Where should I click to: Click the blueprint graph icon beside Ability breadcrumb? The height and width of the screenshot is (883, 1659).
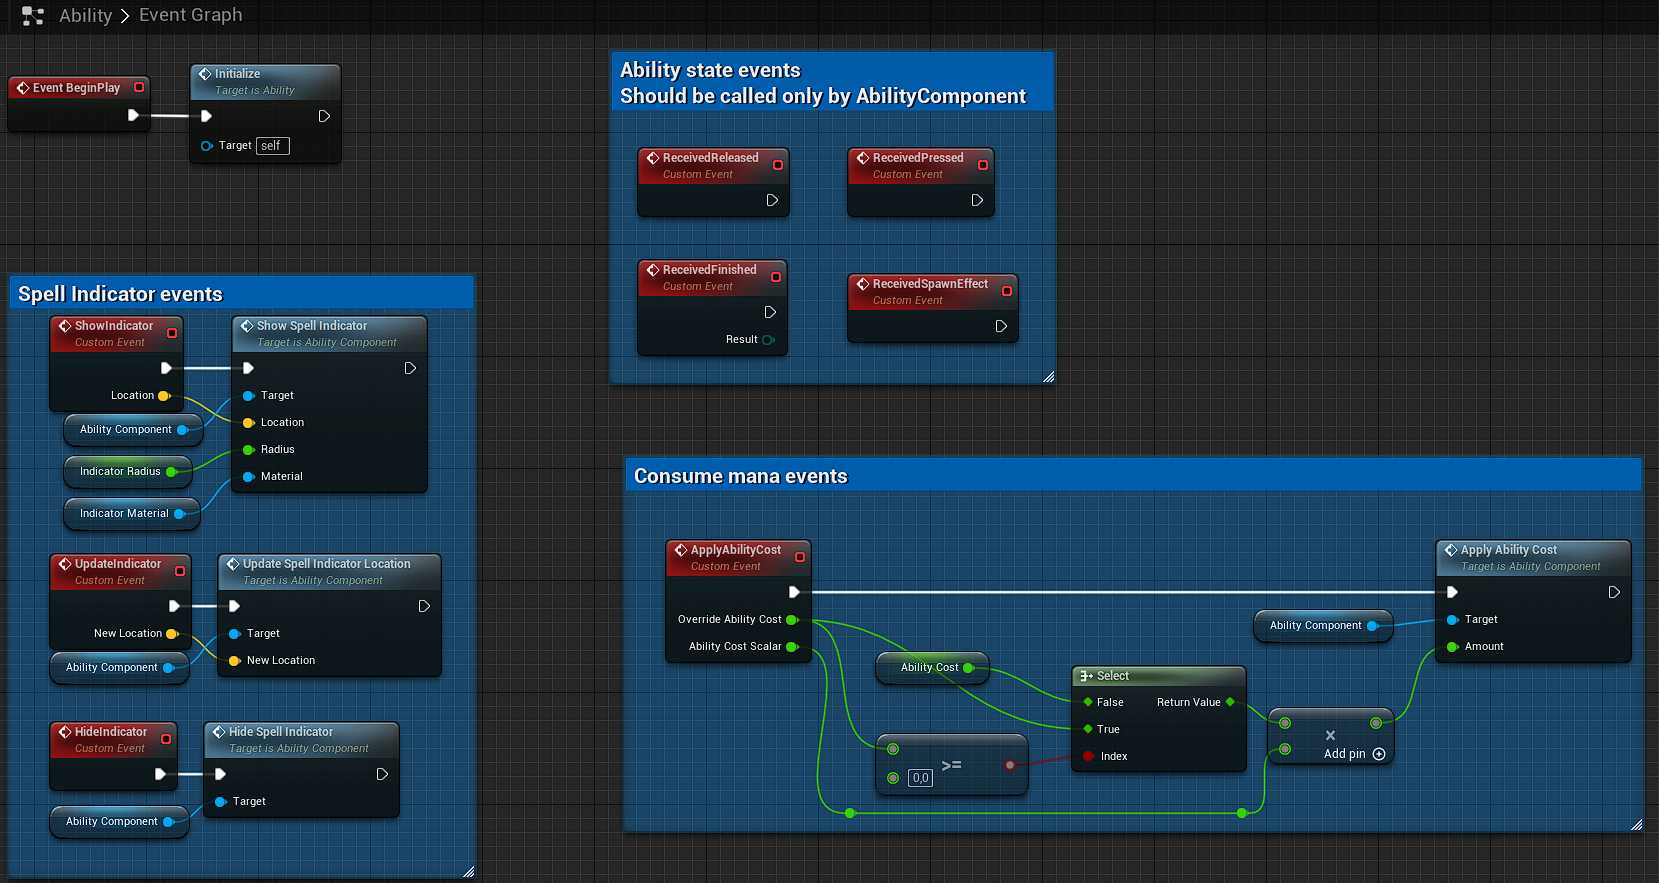[x=33, y=16]
